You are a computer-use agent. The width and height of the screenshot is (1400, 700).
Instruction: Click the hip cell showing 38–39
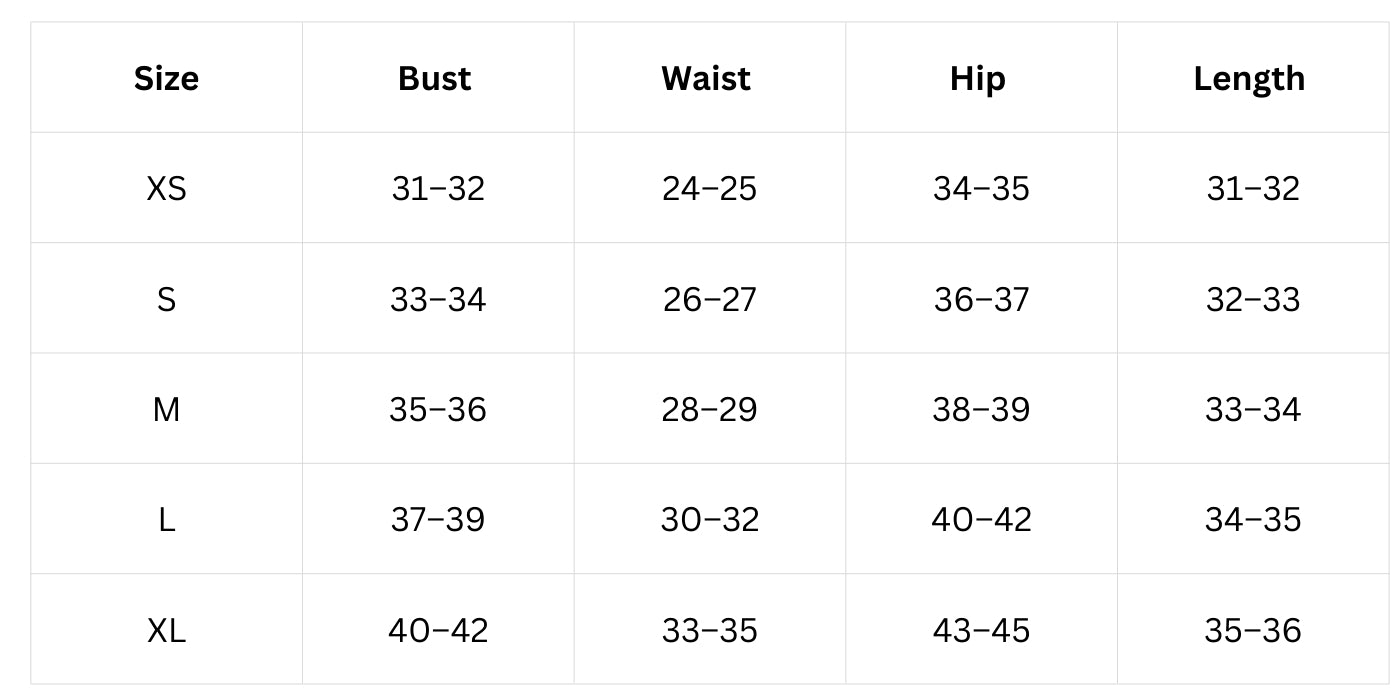(x=981, y=409)
